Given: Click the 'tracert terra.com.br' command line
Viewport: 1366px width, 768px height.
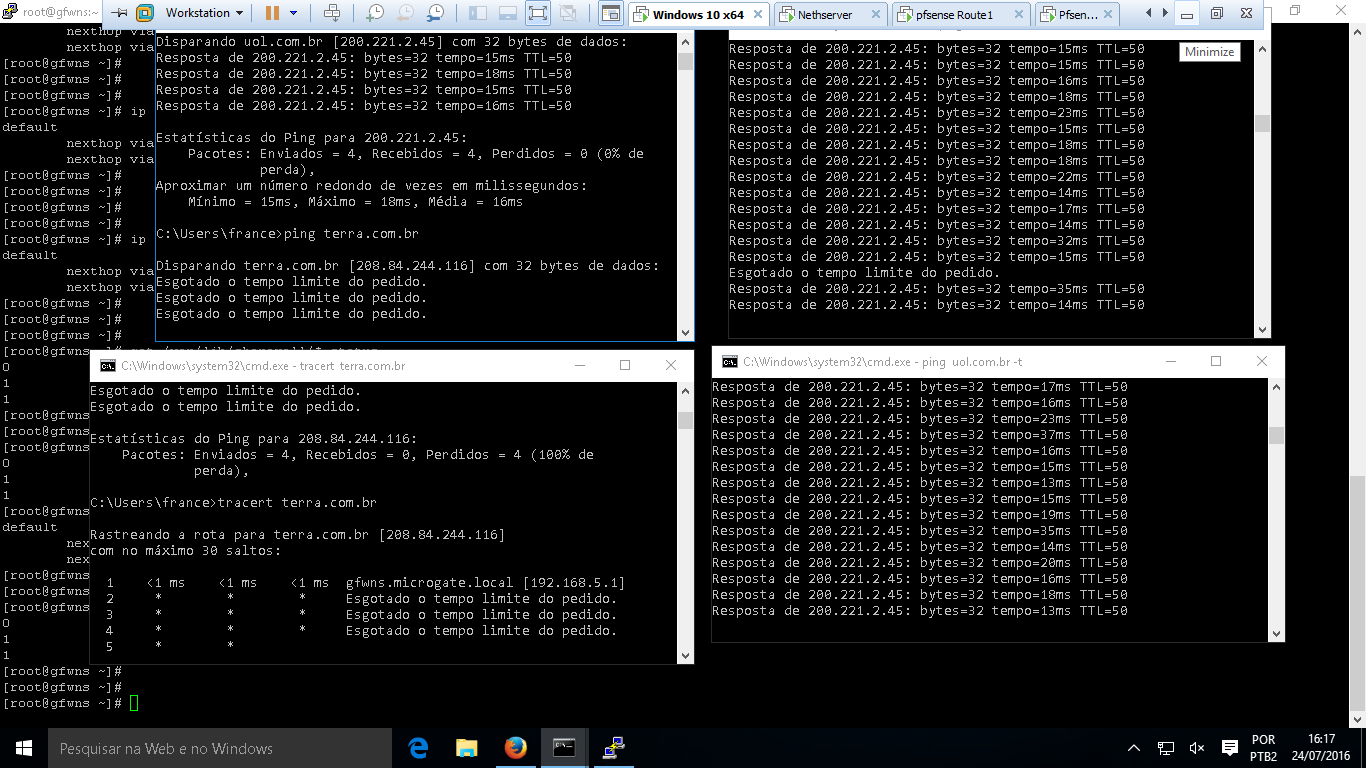Looking at the screenshot, I should (x=233, y=503).
